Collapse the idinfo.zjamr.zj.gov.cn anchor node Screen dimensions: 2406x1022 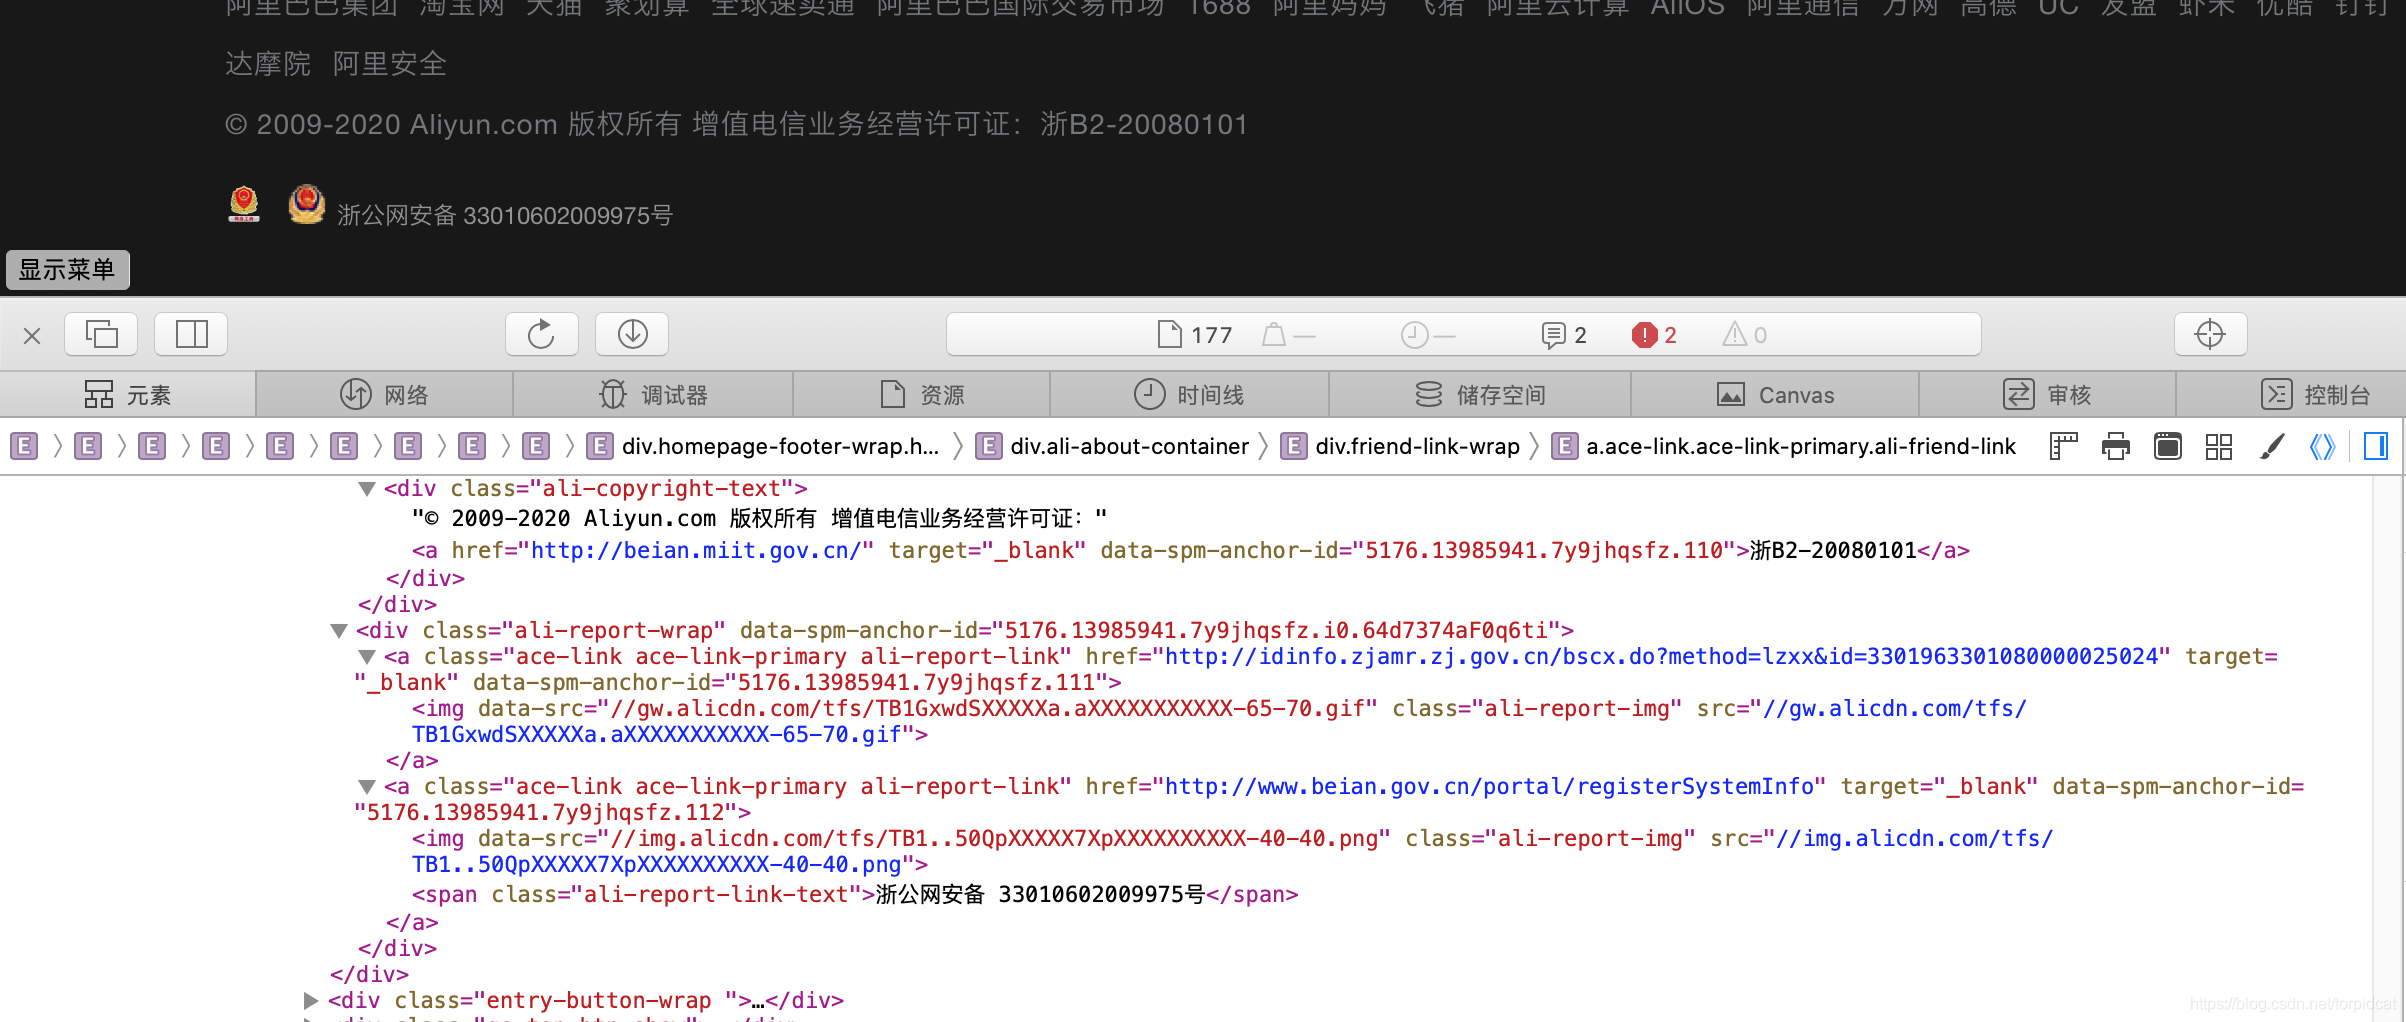coord(367,657)
